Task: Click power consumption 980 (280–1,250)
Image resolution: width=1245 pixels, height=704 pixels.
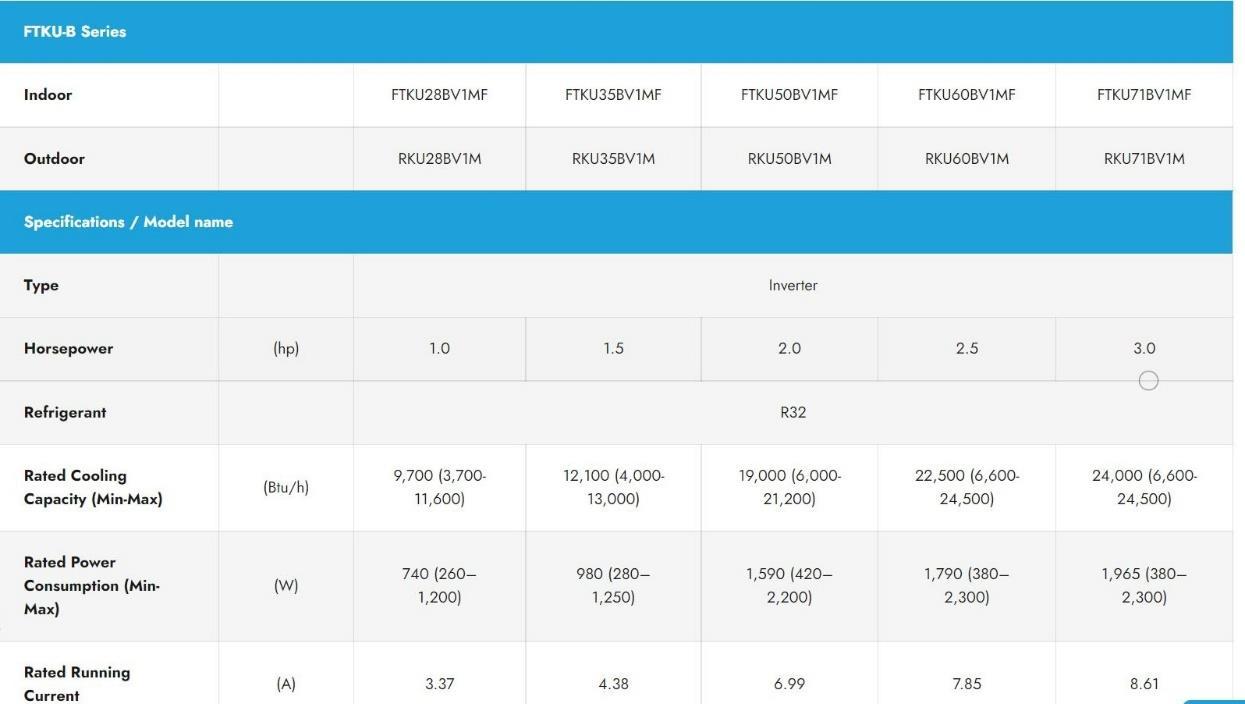Action: click(x=613, y=586)
